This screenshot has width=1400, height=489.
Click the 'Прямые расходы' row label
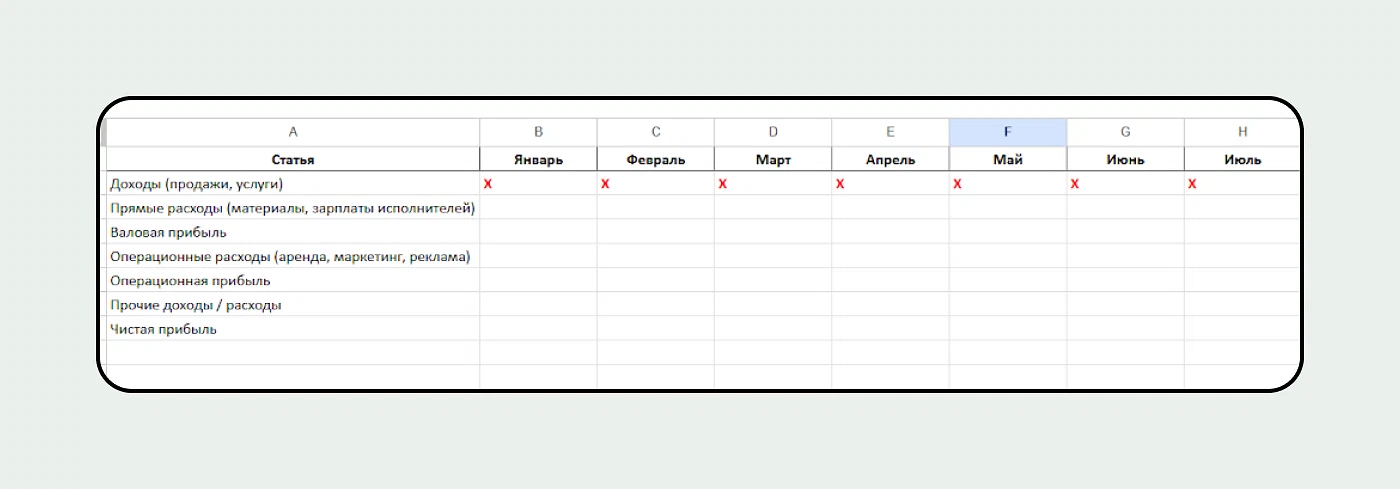[x=292, y=208]
